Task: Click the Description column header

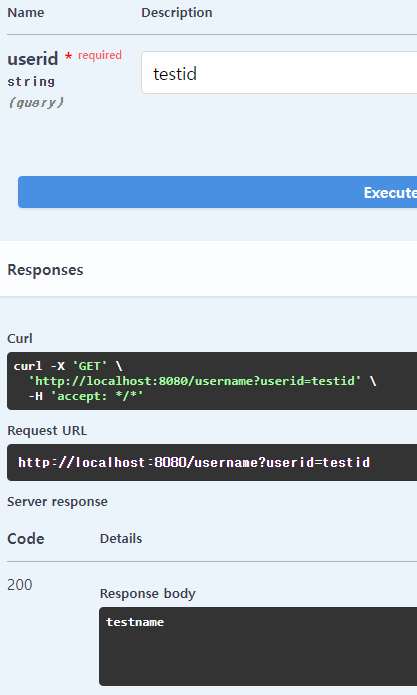Action: tap(176, 12)
